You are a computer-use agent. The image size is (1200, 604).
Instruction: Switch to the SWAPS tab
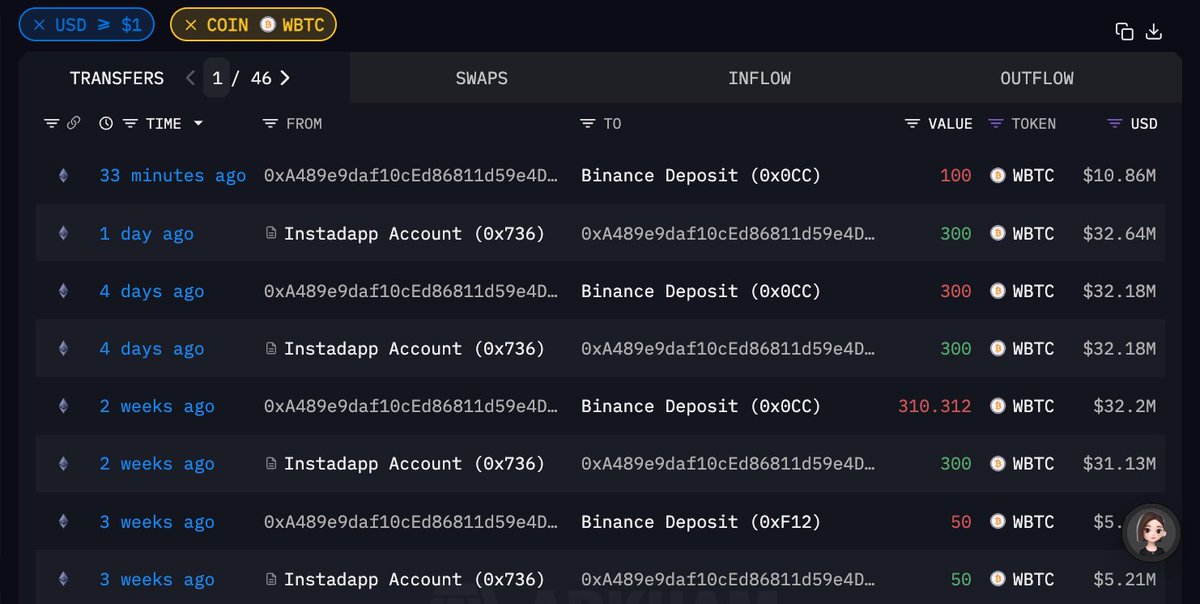482,78
